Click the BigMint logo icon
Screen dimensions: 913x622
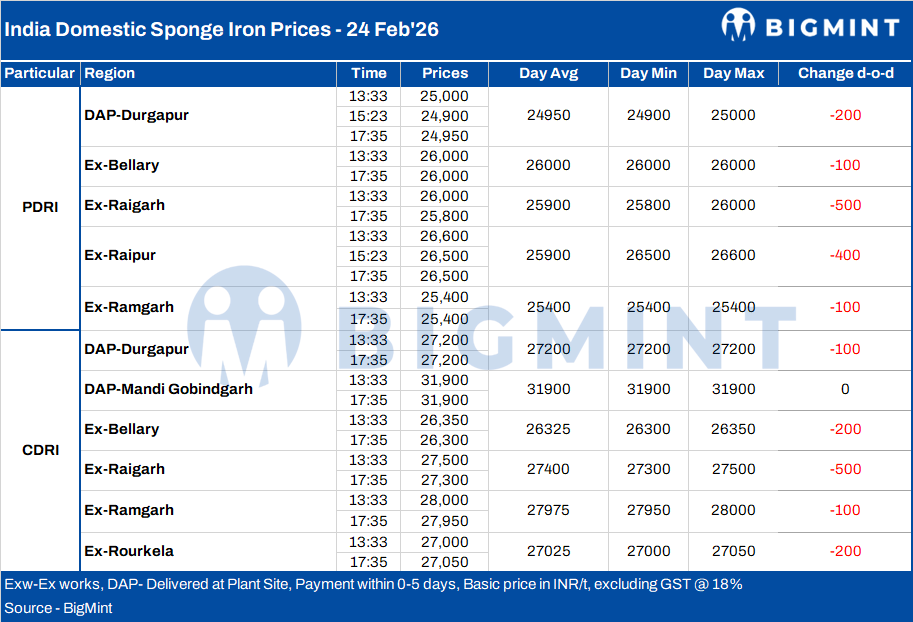(x=737, y=25)
